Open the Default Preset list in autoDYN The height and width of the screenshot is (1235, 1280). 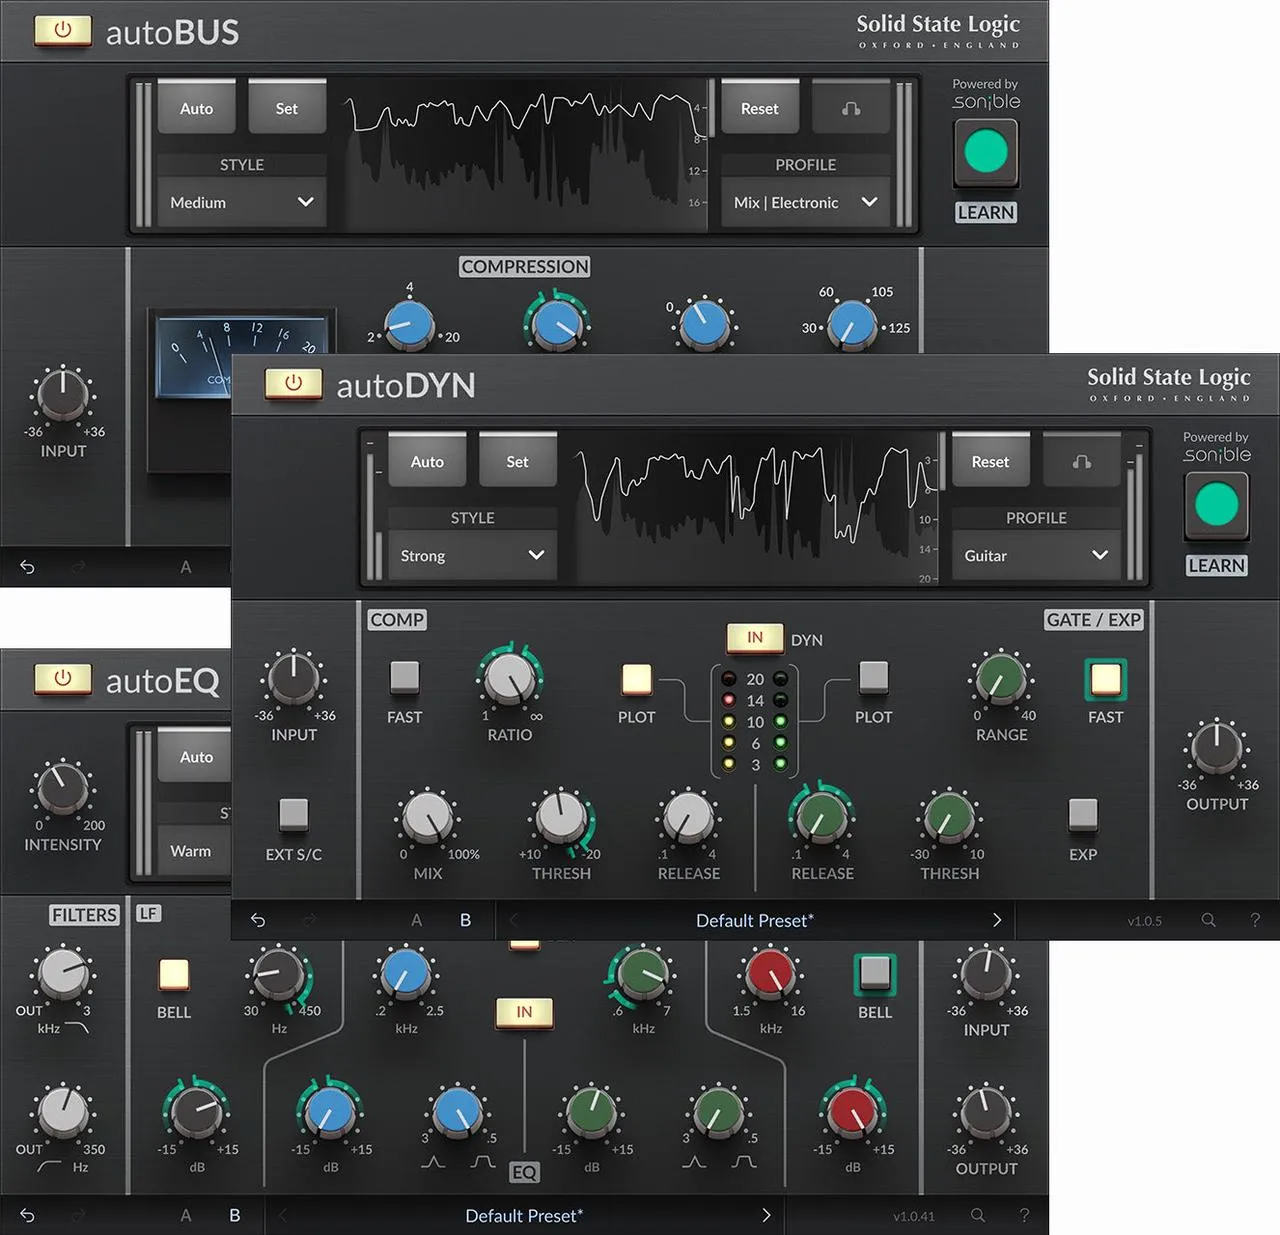755,920
